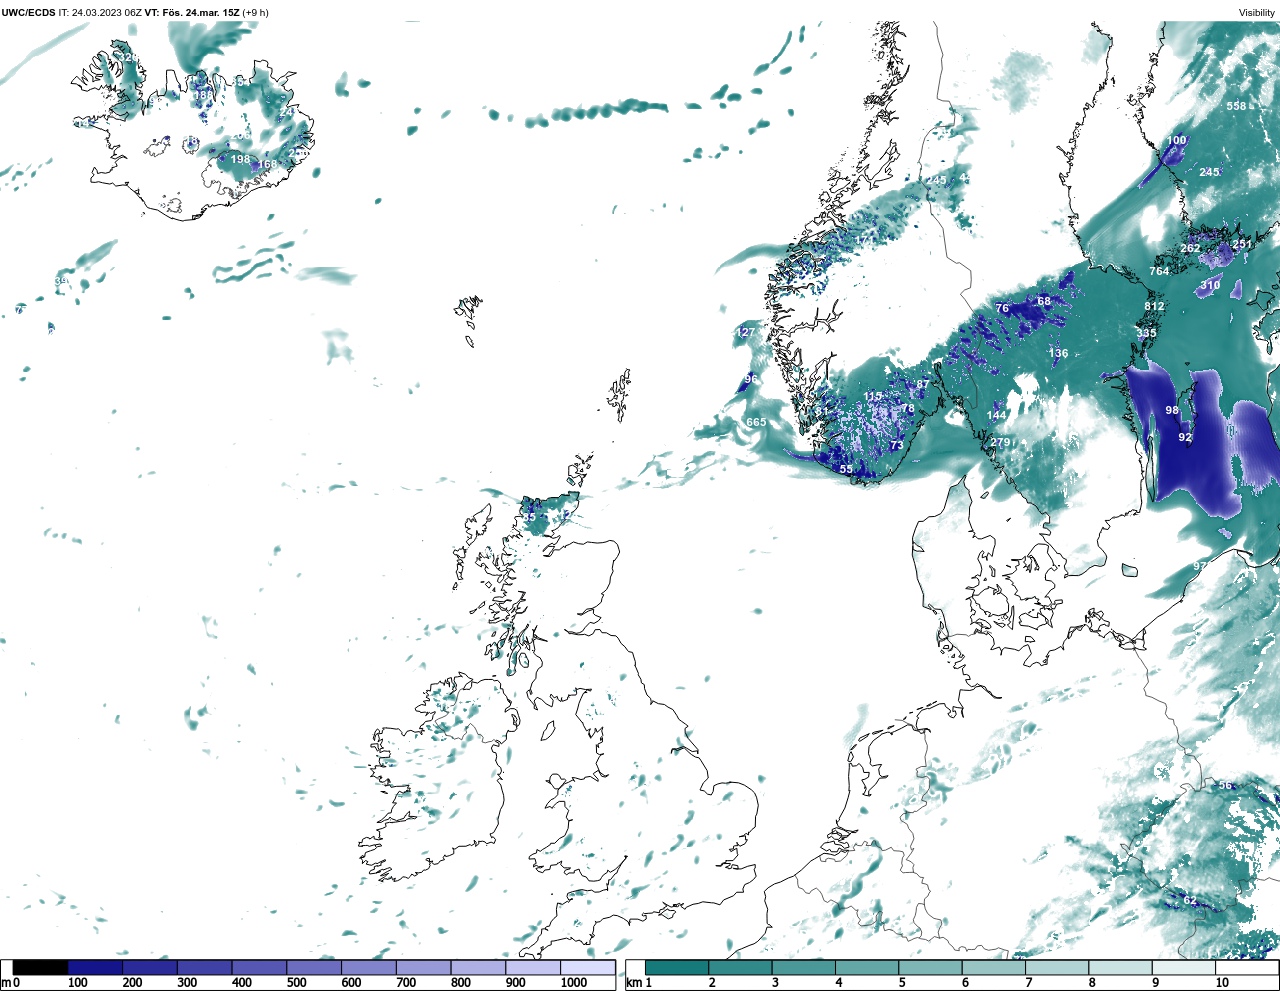Viewport: 1280px width, 991px height.
Task: Click the '251' visibility value on map
Action: coord(1242,244)
